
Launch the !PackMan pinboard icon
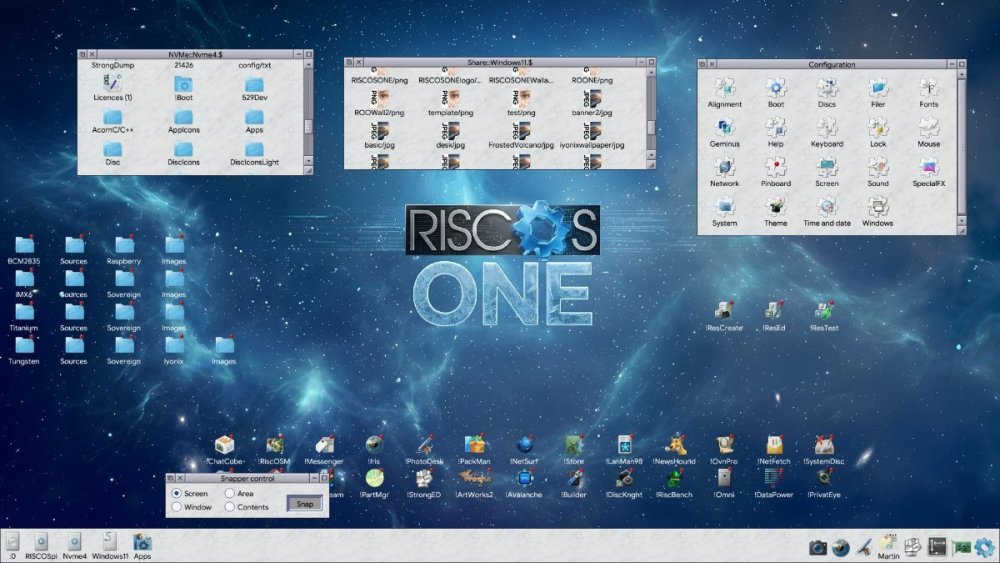474,449
